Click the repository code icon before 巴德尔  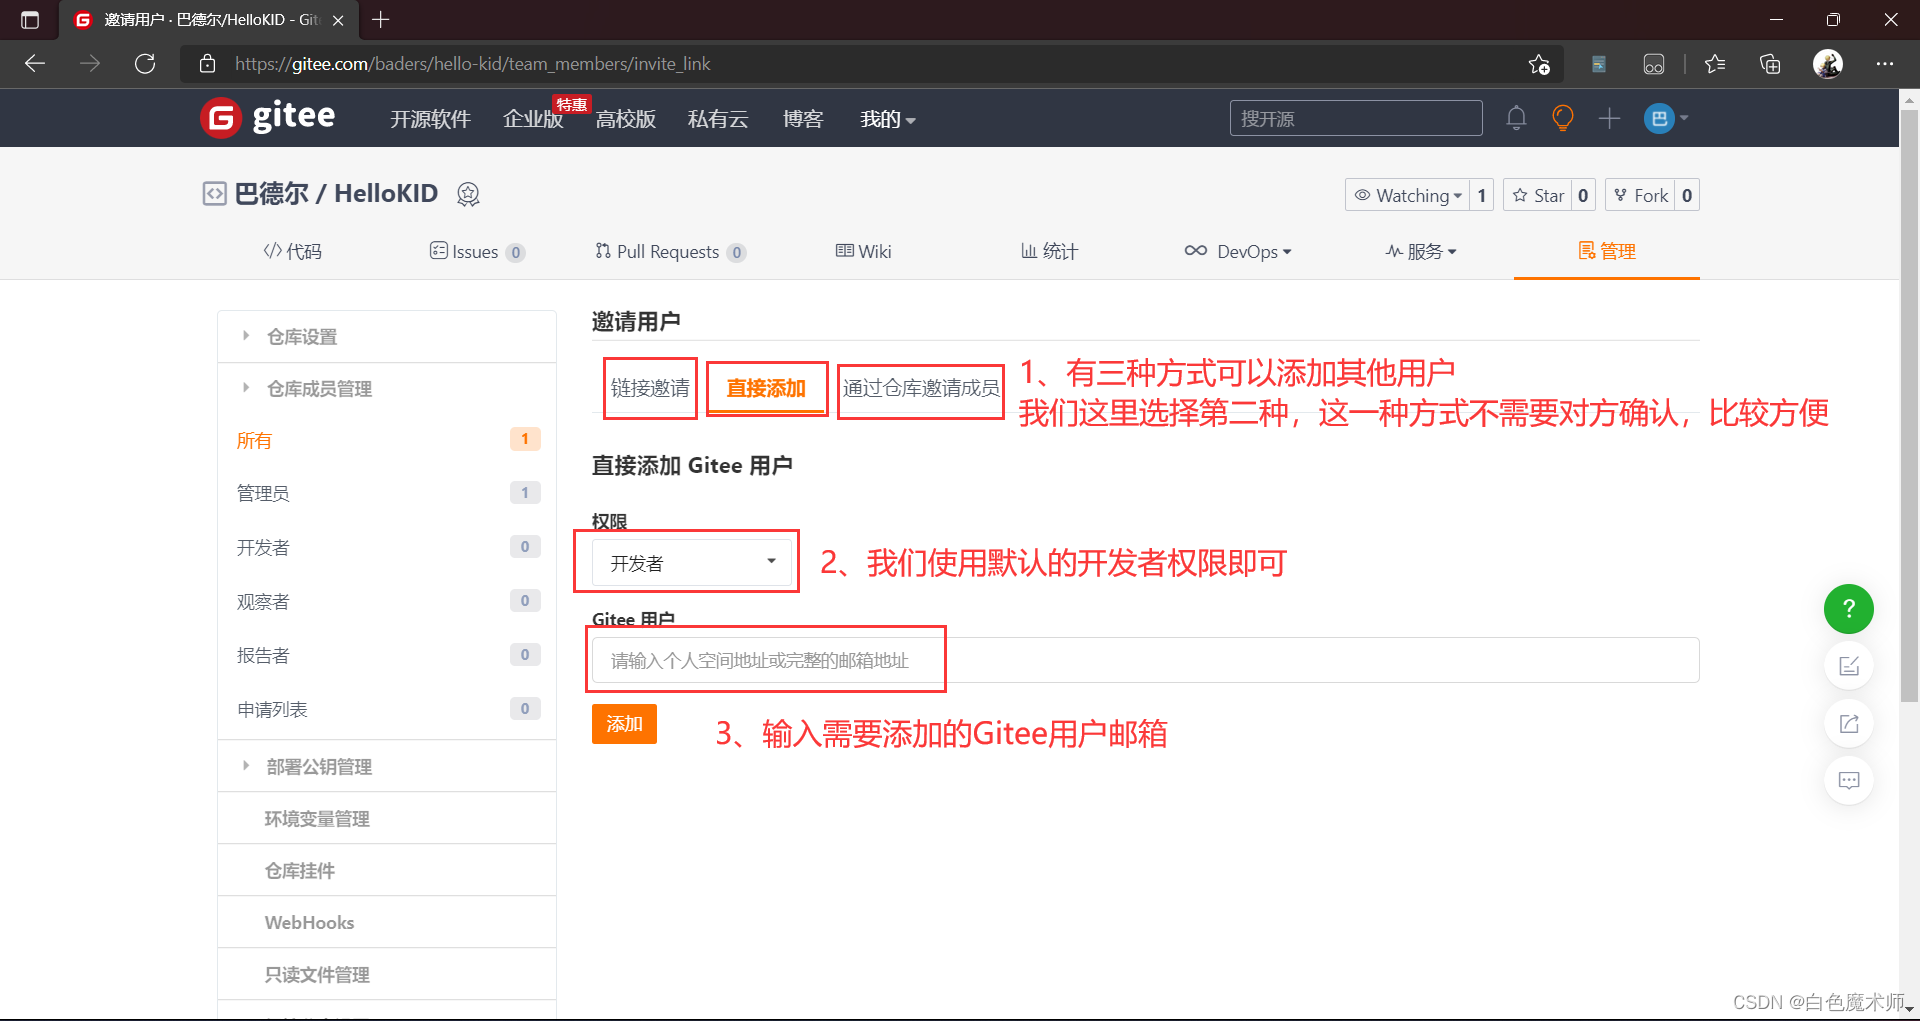point(214,194)
